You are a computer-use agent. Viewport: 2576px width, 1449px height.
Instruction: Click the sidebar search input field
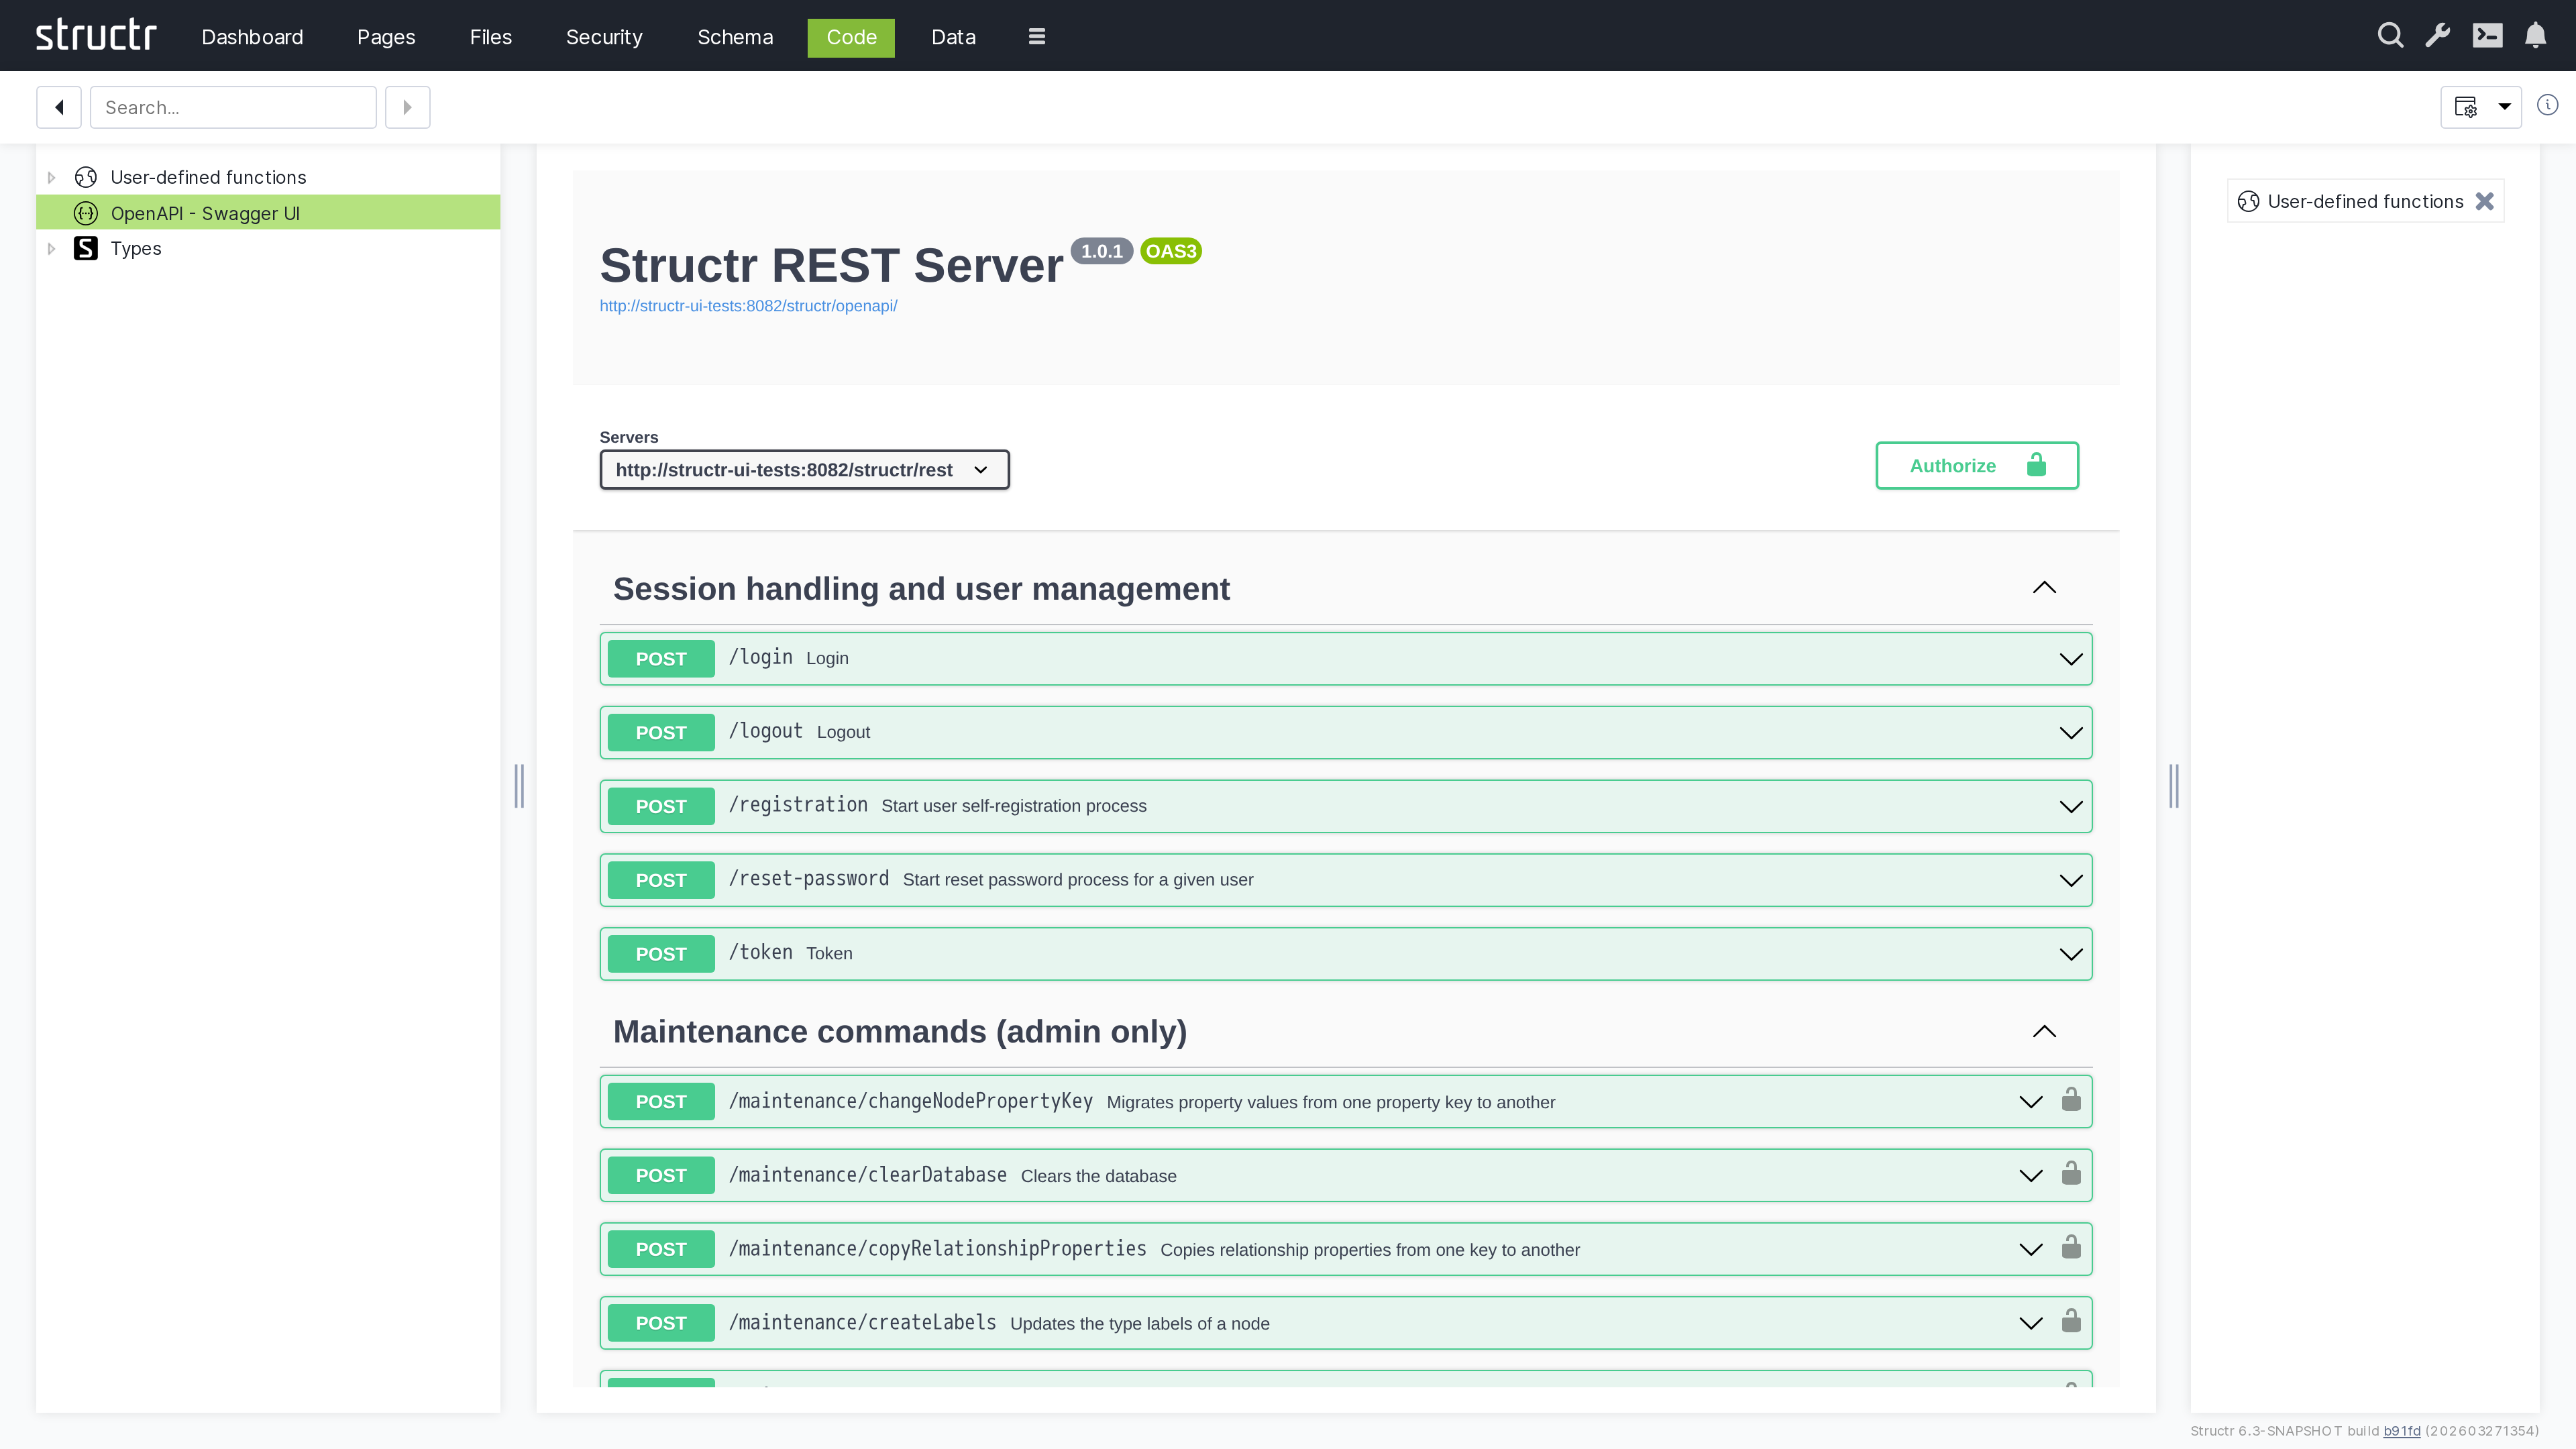(232, 106)
